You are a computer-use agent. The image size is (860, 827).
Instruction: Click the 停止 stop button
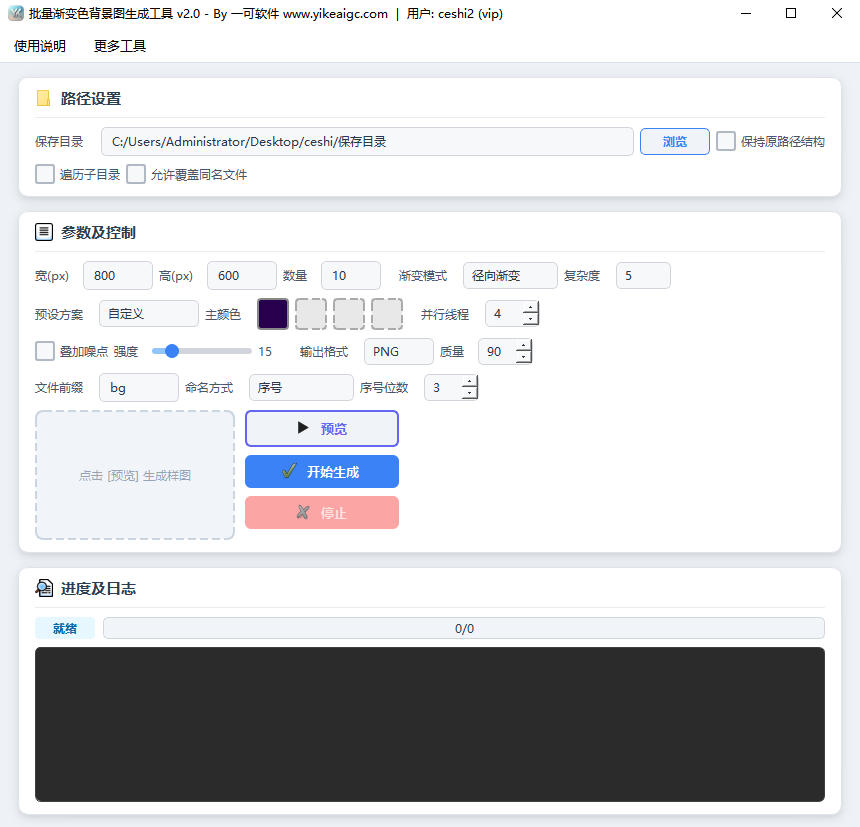click(322, 513)
